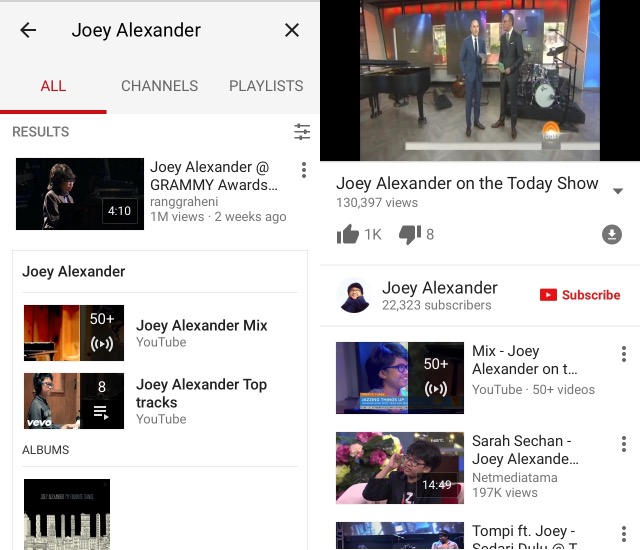Download the video for offline viewing
This screenshot has height=550, width=640.
611,235
